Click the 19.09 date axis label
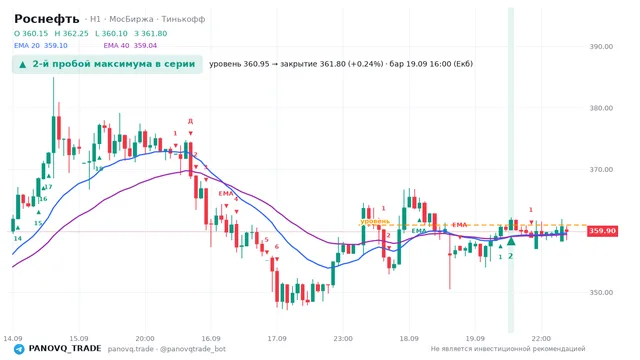 point(475,338)
